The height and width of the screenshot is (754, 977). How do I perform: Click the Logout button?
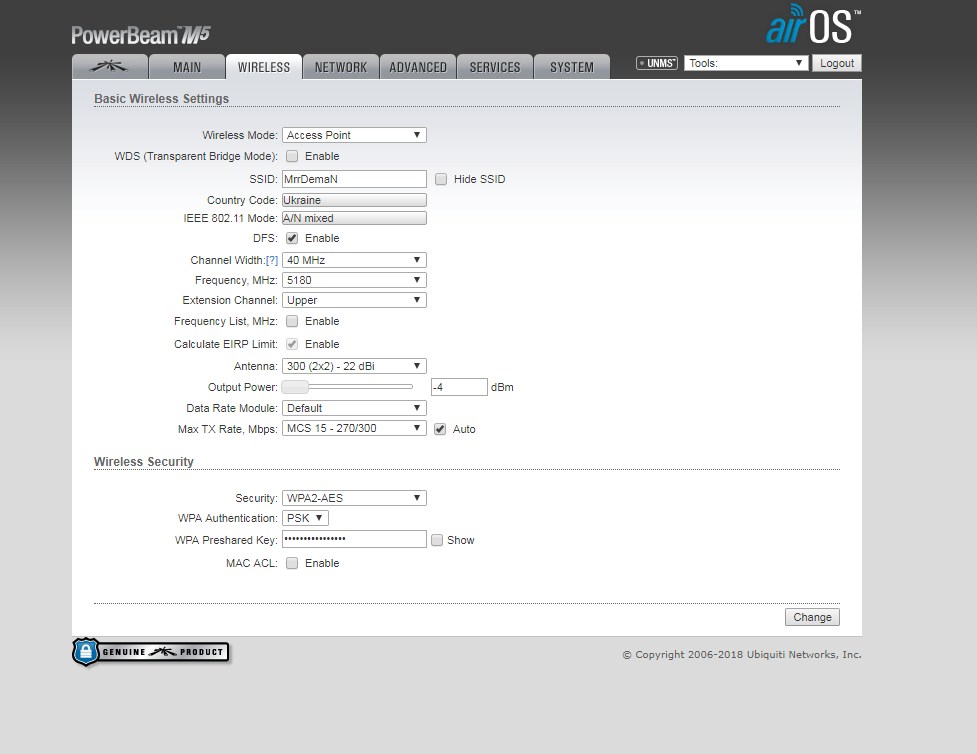(837, 63)
